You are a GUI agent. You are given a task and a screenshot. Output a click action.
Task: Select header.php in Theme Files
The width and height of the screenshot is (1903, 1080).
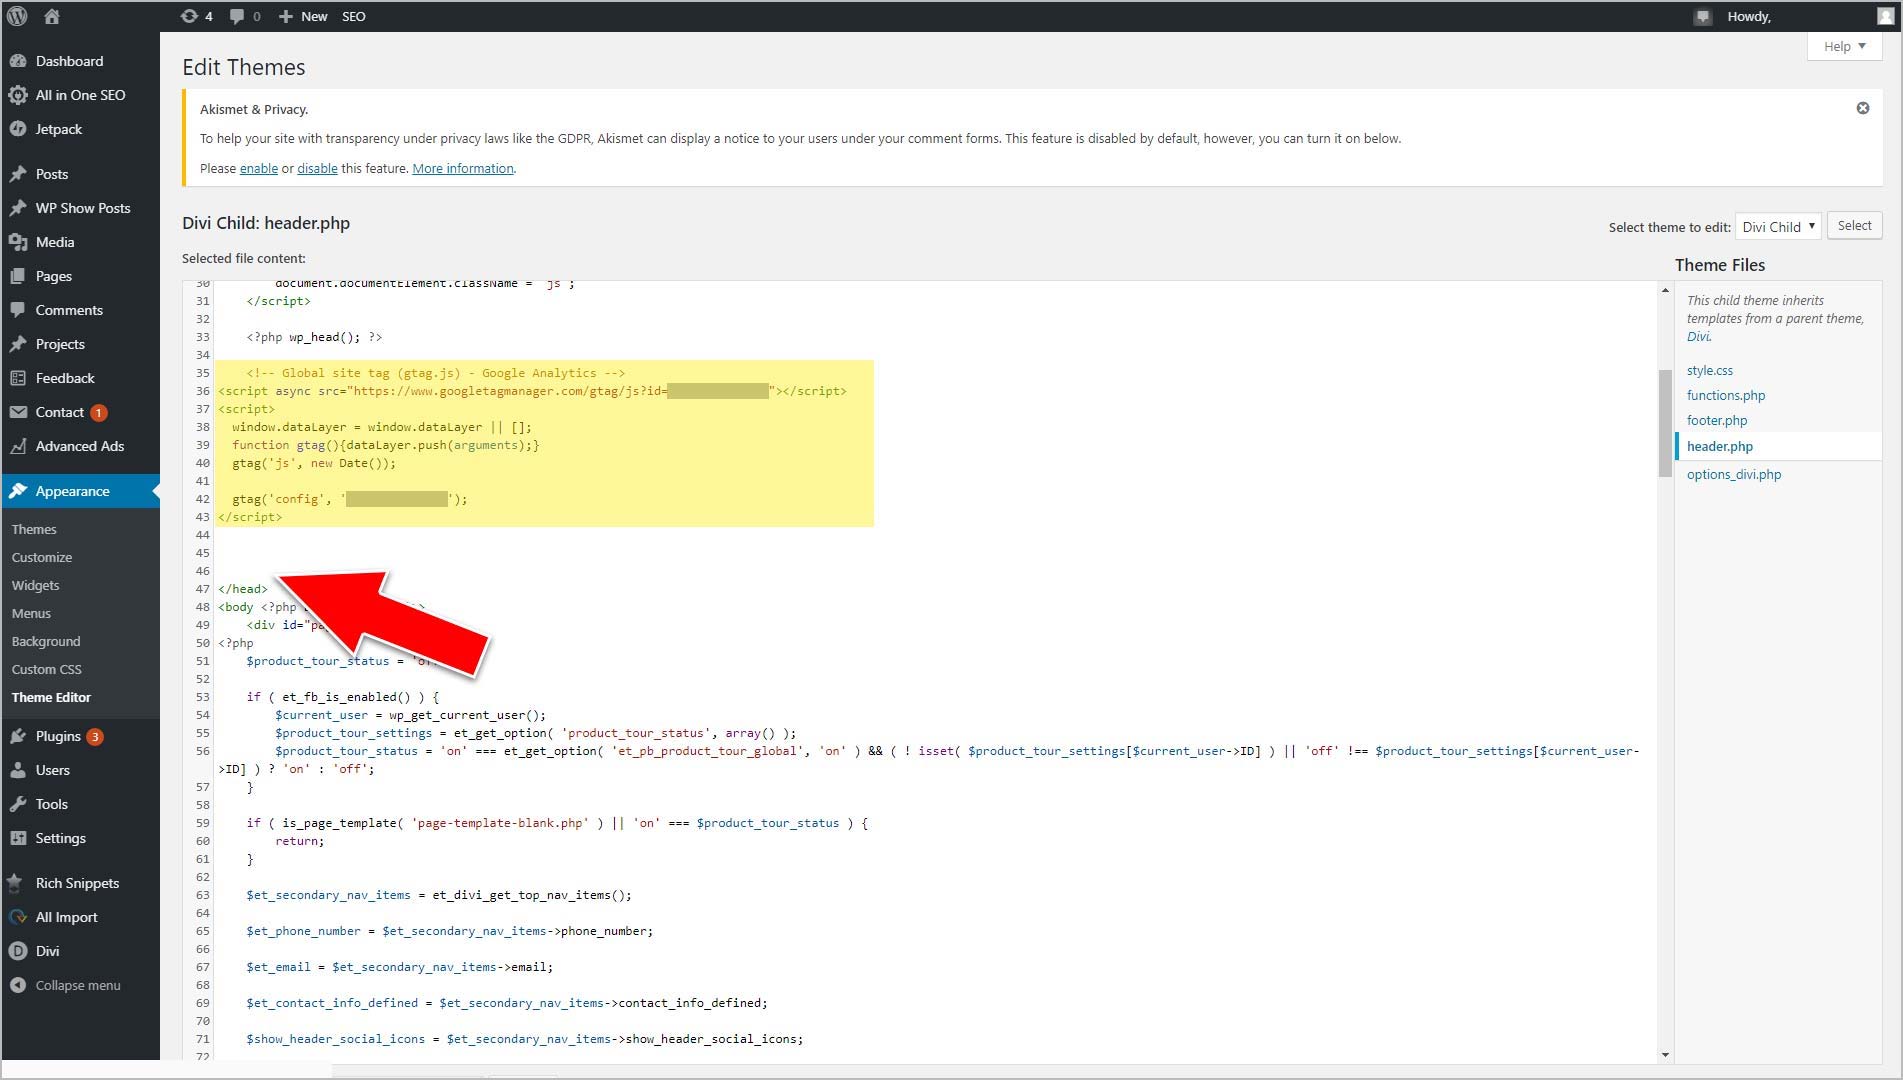tap(1720, 446)
